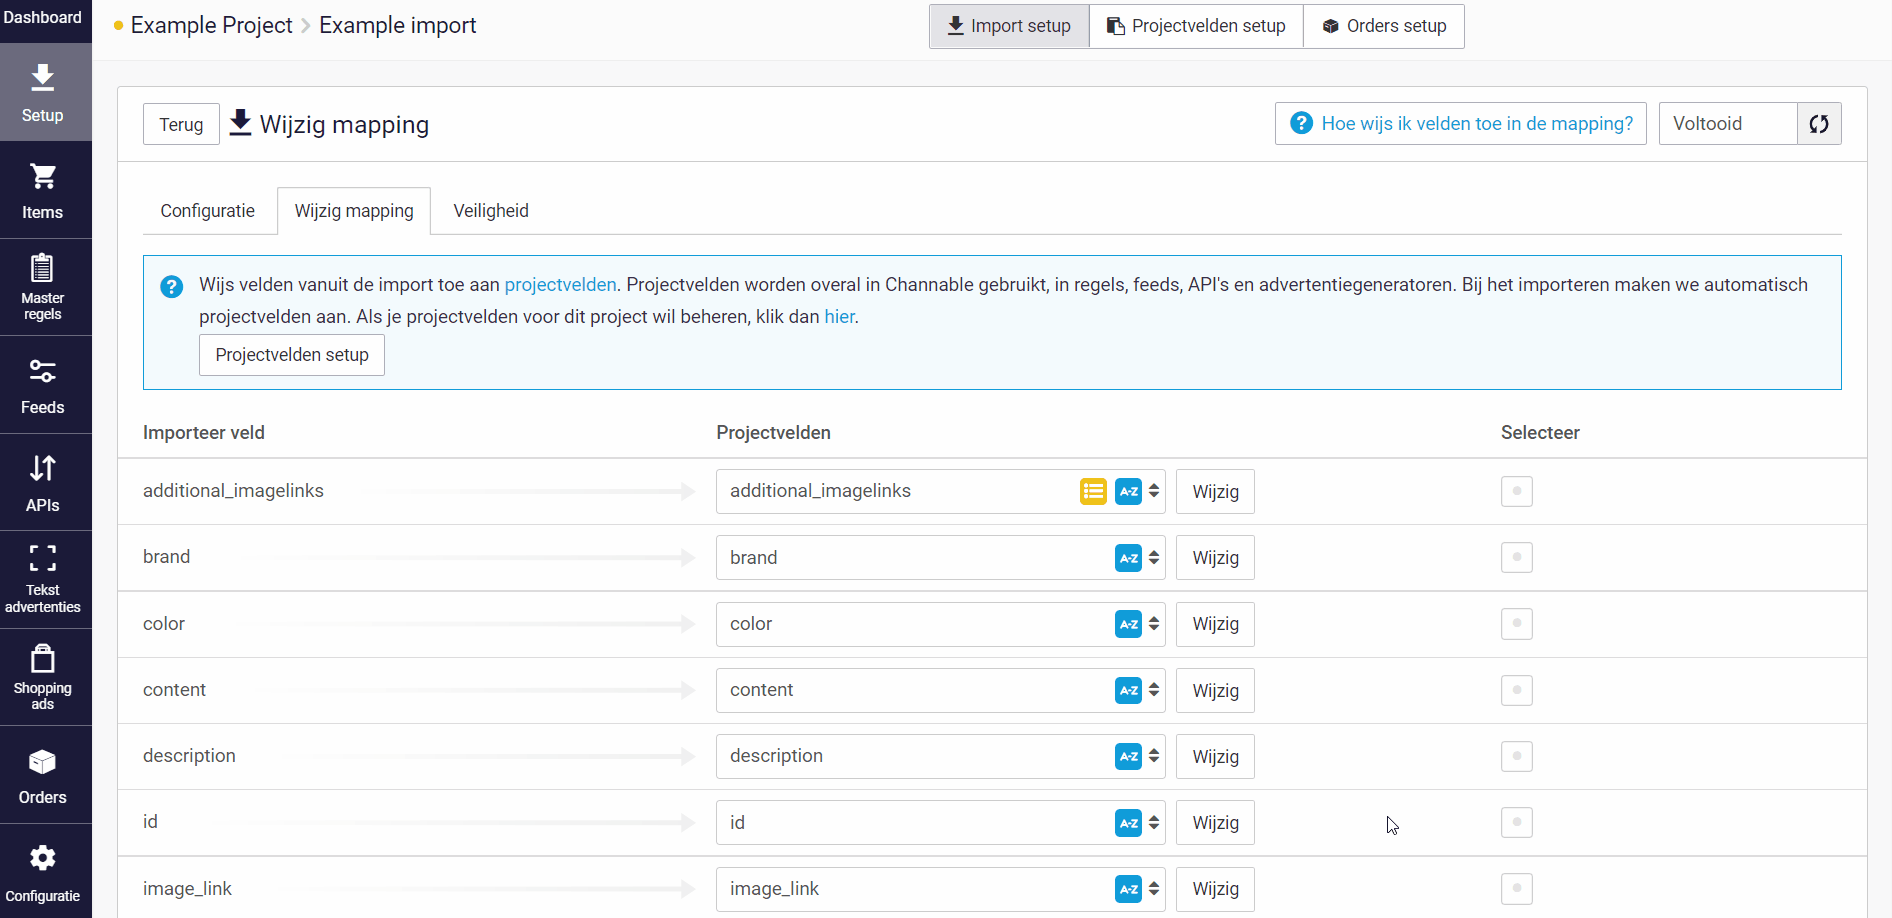The width and height of the screenshot is (1892, 918).
Task: Open APIs in the sidebar
Action: pos(45,482)
